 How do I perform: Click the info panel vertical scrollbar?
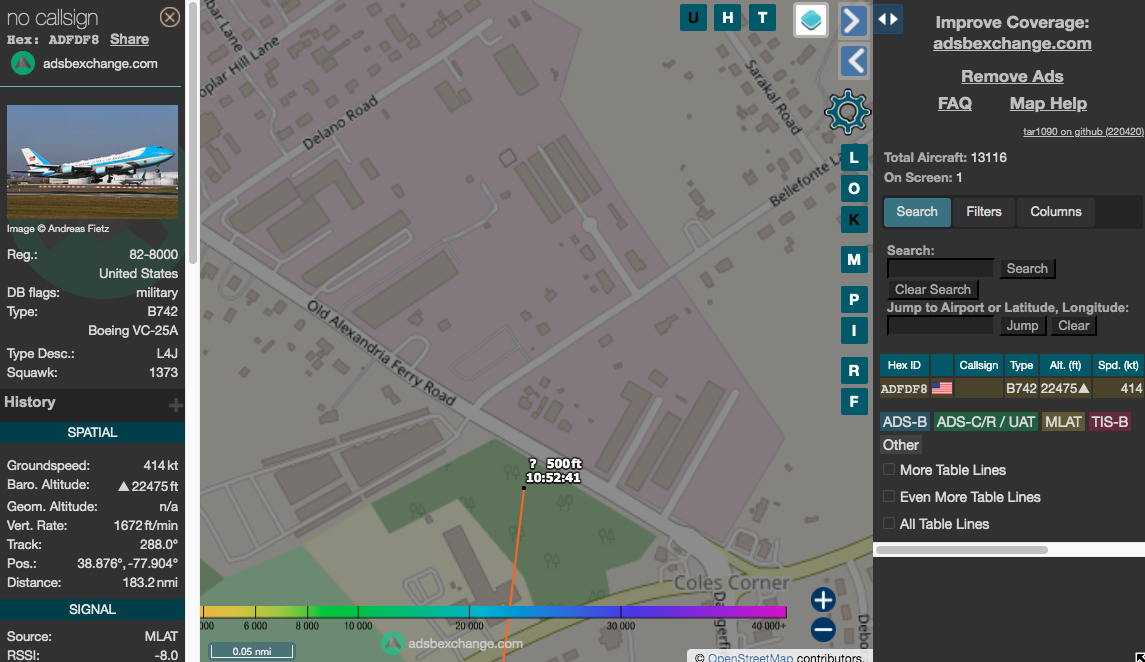tap(193, 131)
